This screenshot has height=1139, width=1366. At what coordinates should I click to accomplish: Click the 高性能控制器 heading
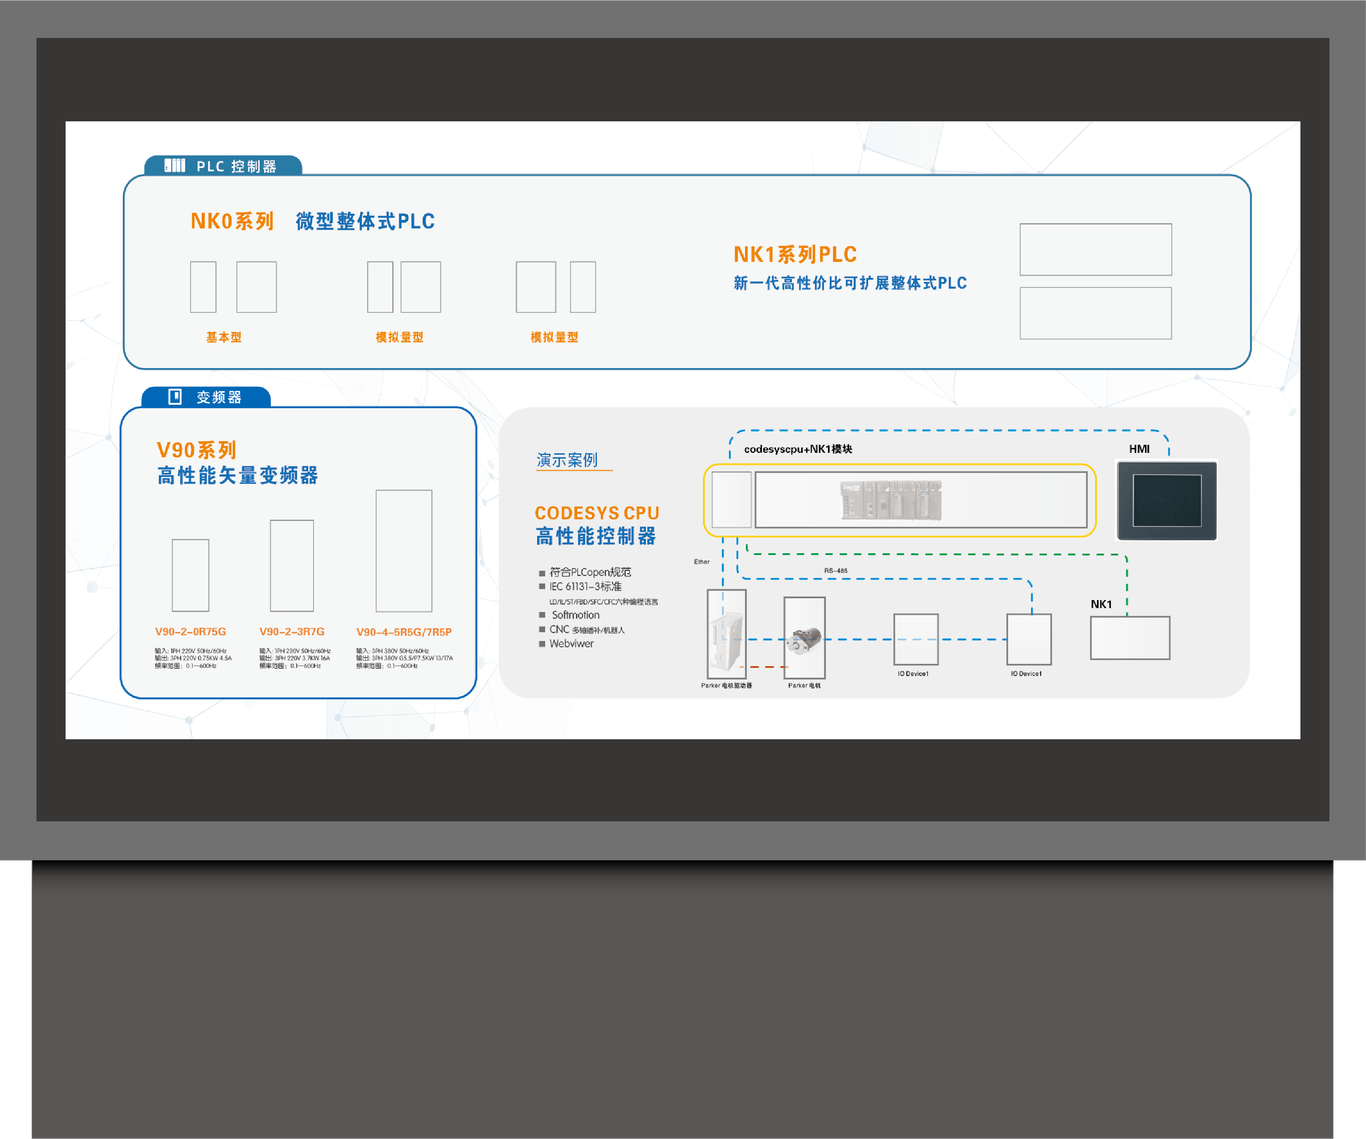596,537
